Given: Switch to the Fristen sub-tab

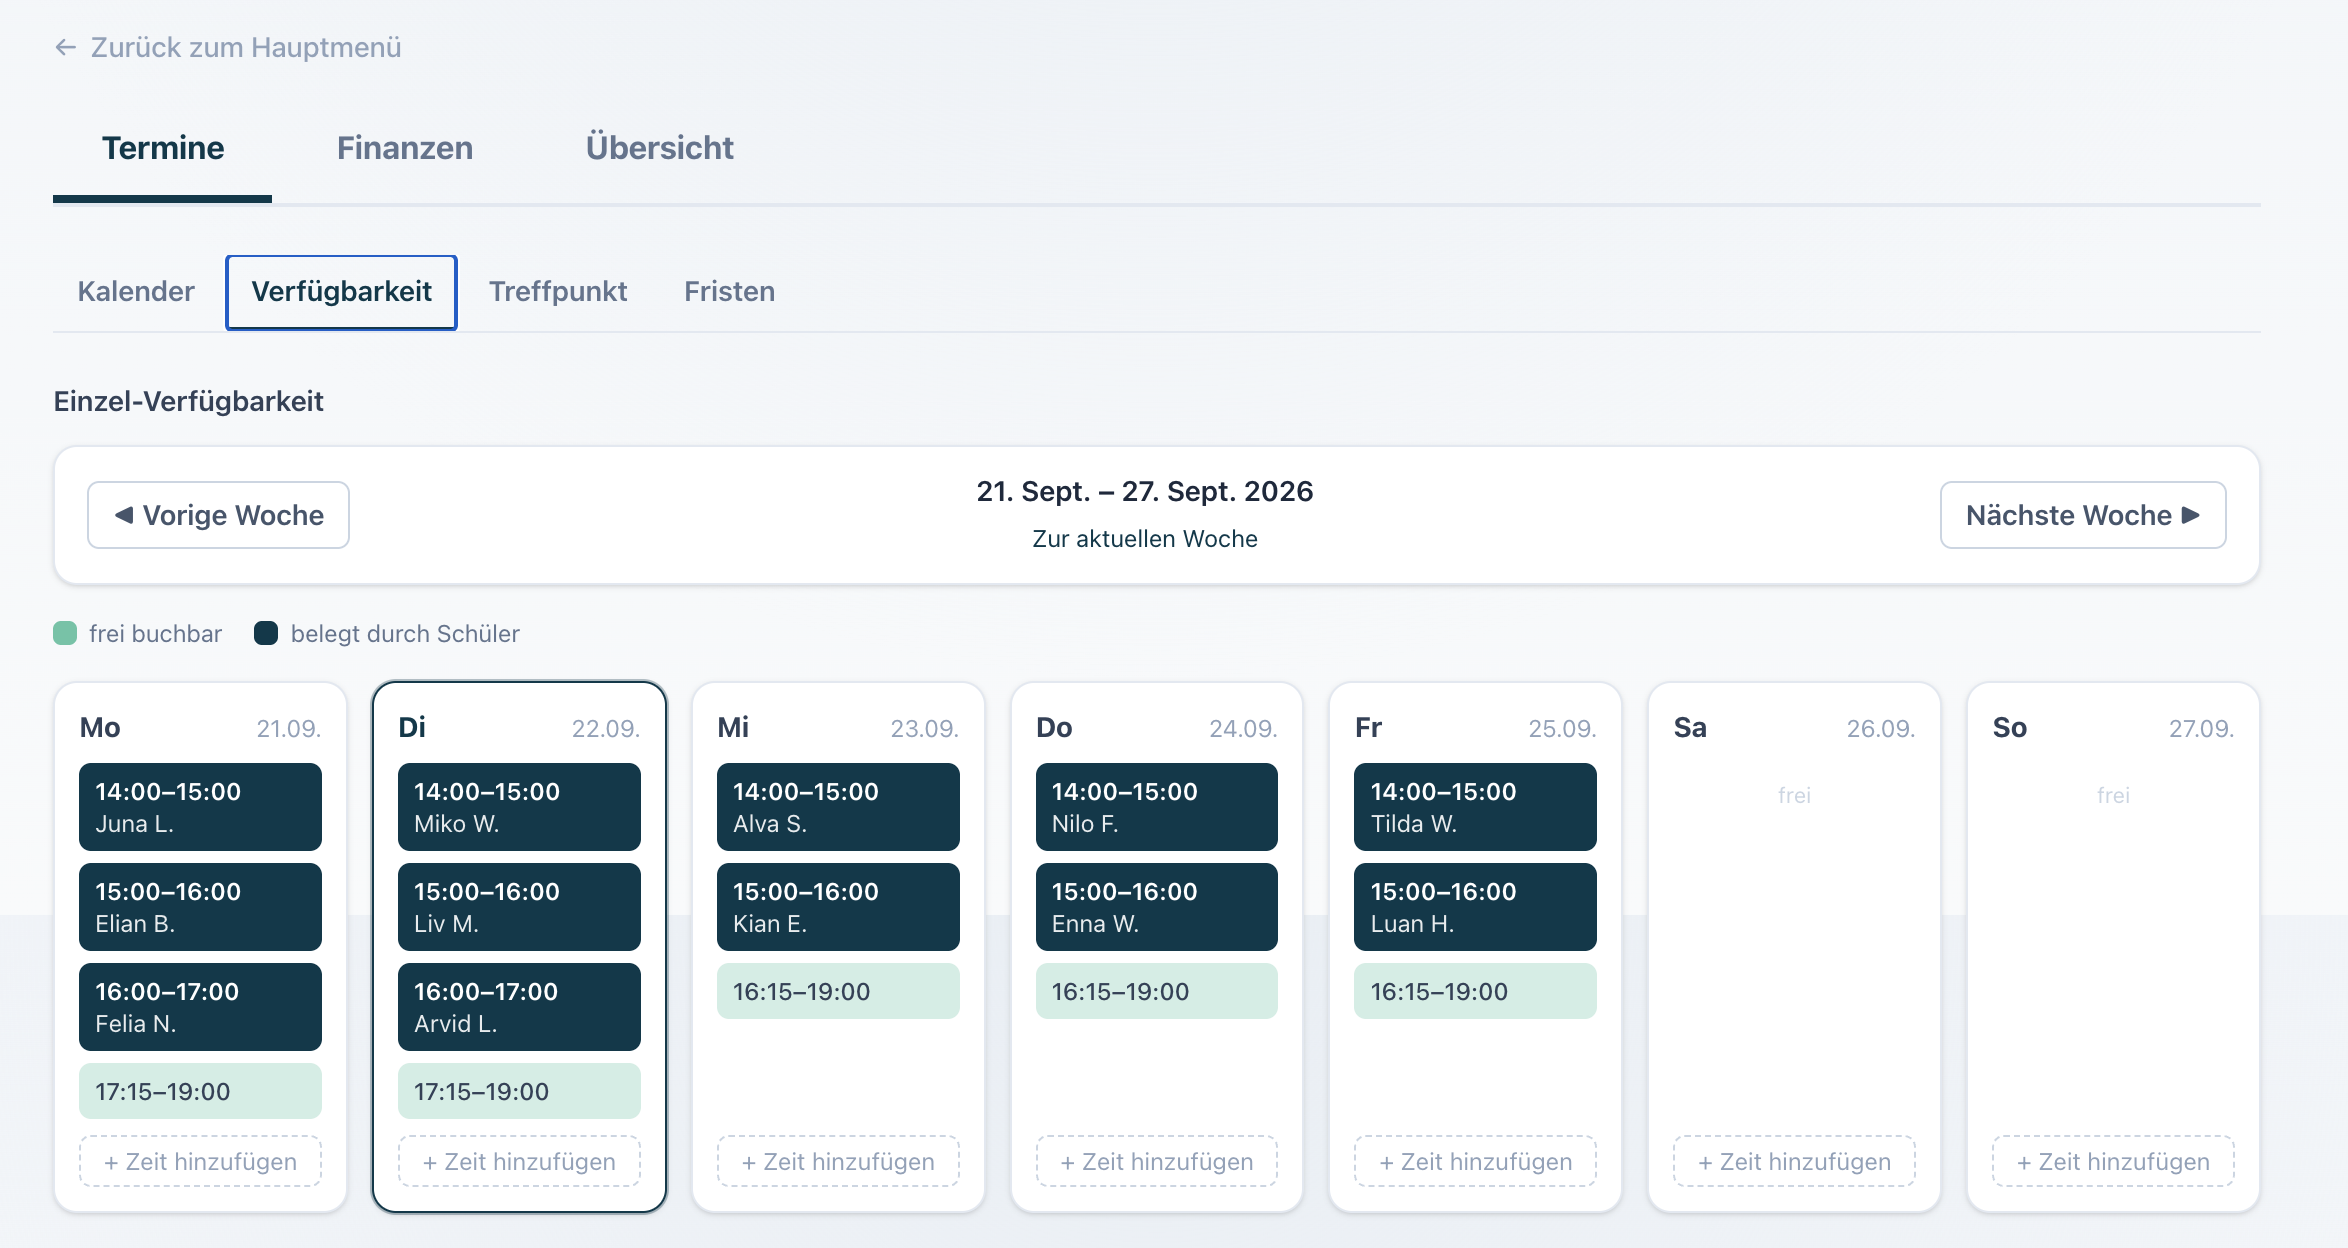Looking at the screenshot, I should click(730, 292).
